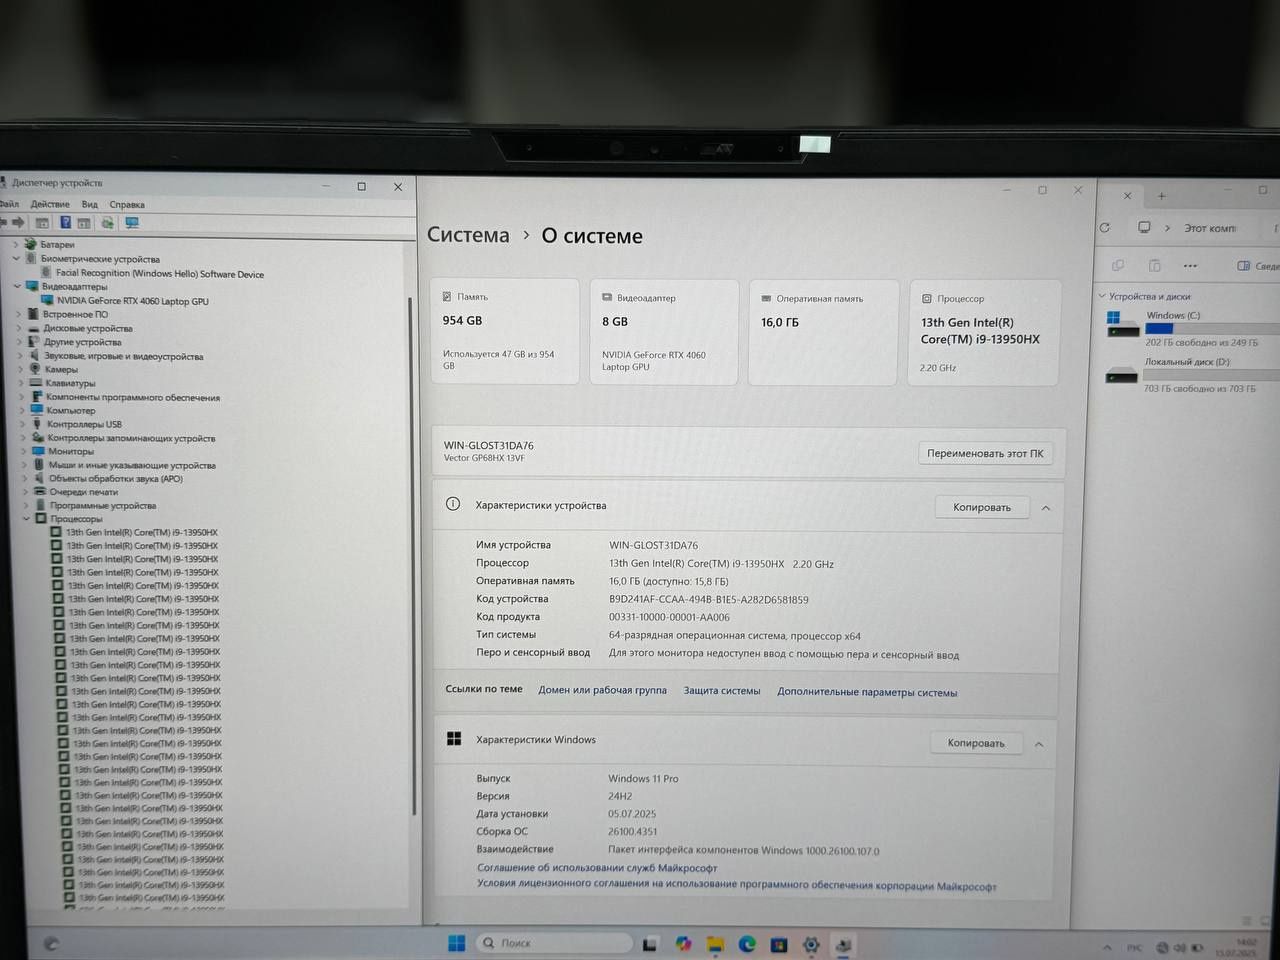This screenshot has width=1280, height=960.
Task: Expand the Звуковые, игровые и видеоустройства node
Action: (20, 356)
